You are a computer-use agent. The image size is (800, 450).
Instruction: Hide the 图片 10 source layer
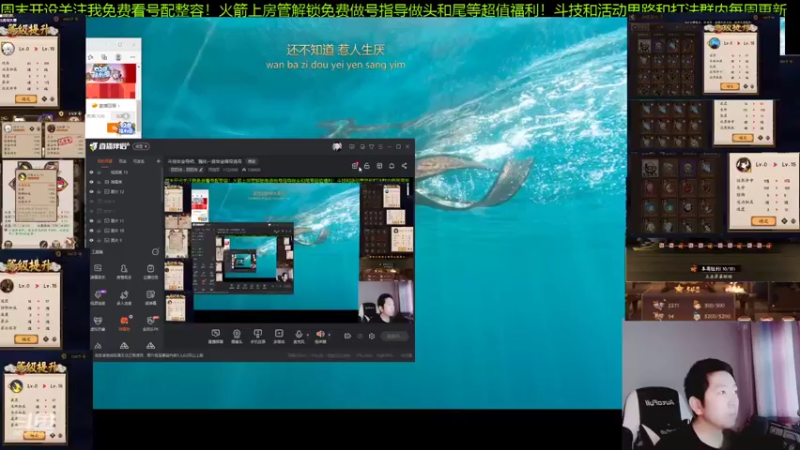click(92, 231)
